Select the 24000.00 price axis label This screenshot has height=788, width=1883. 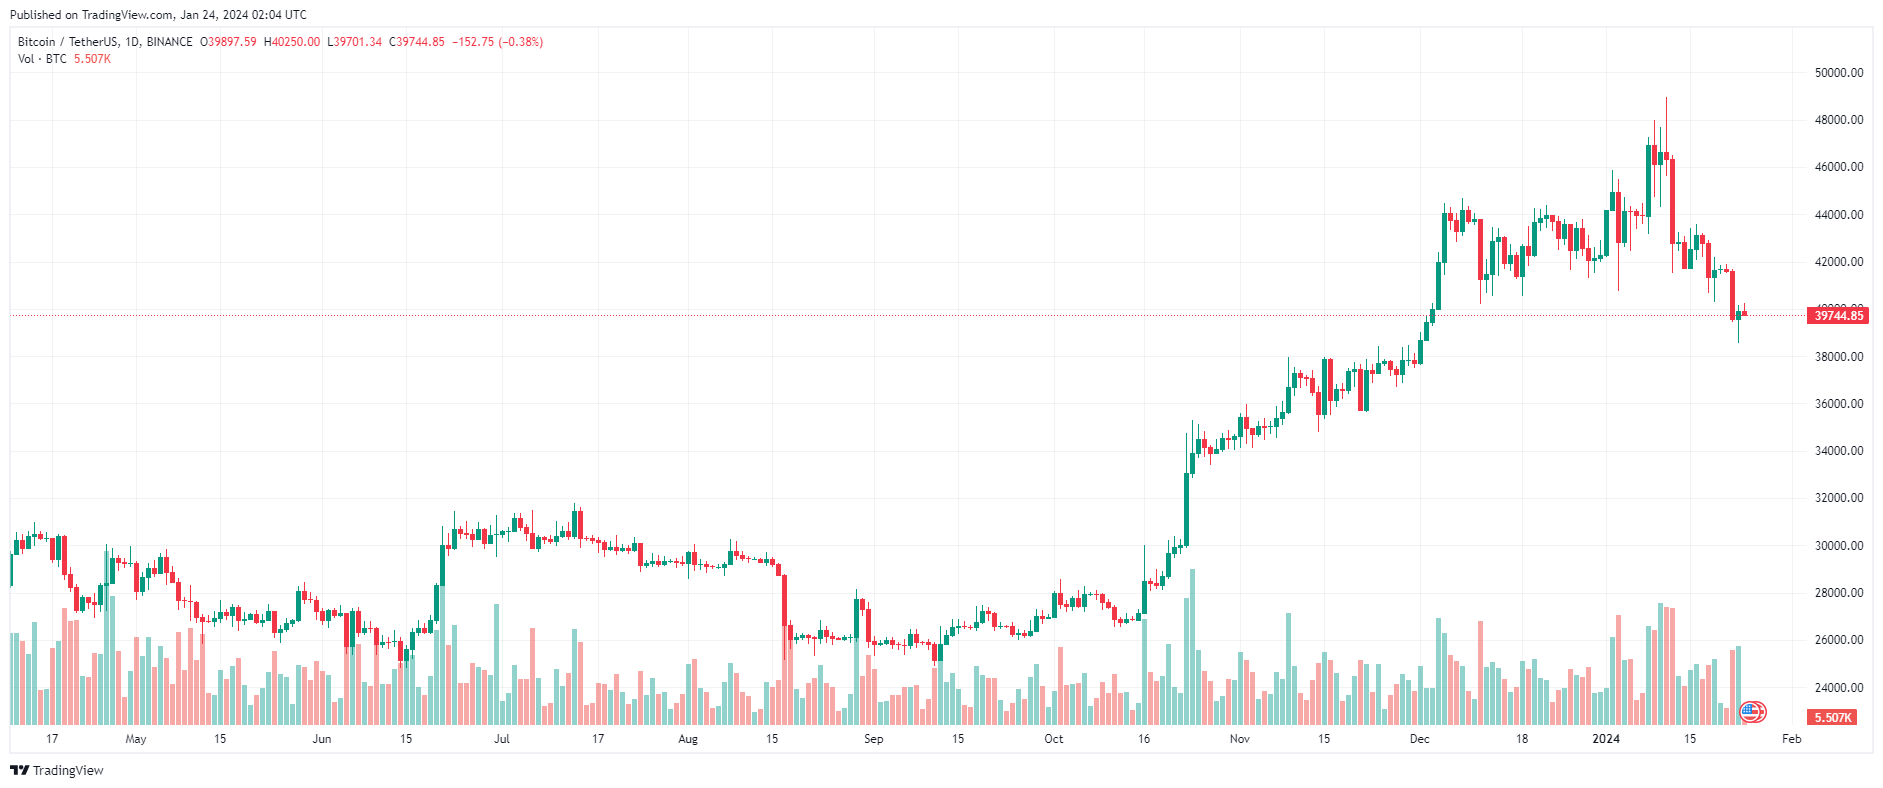tap(1839, 688)
